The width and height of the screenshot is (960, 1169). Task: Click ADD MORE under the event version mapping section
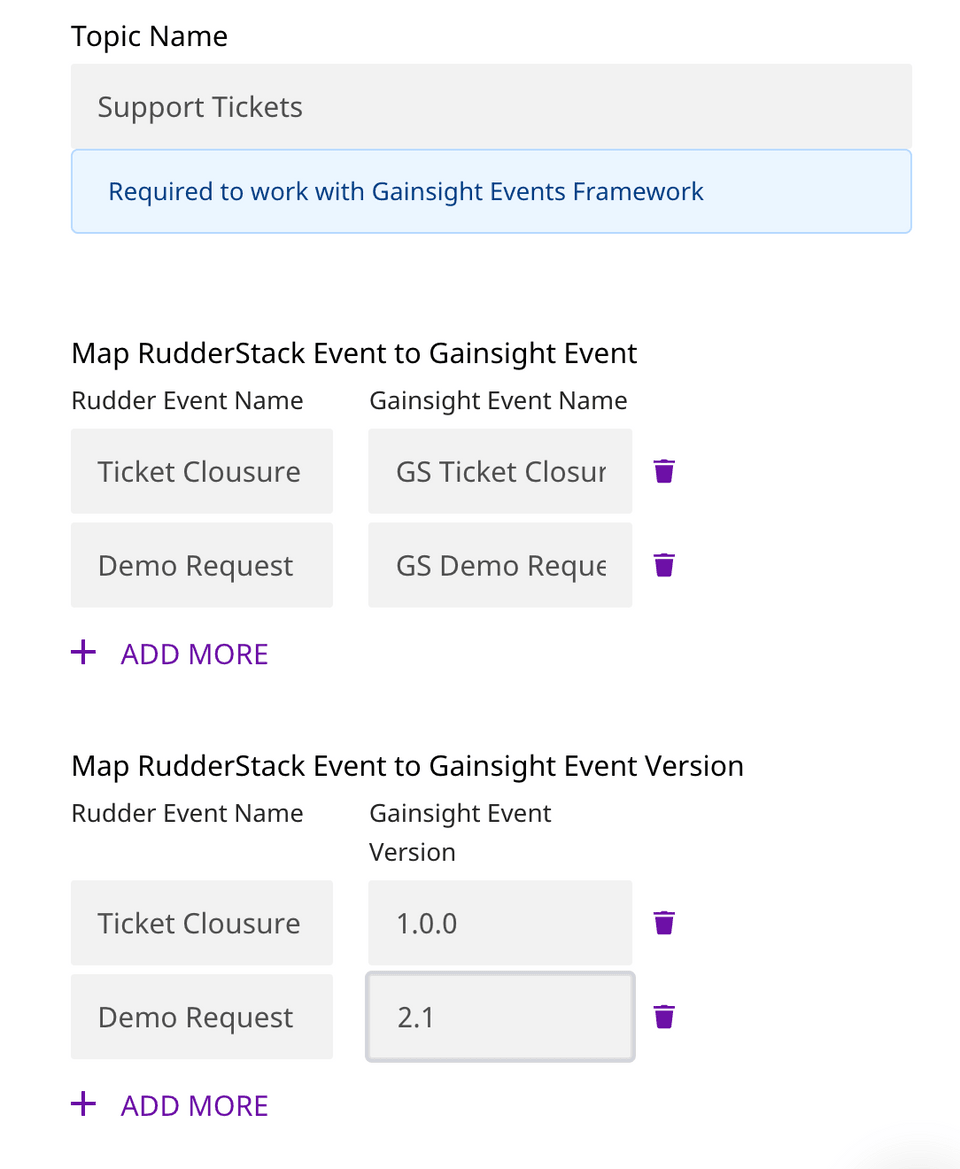(194, 1105)
